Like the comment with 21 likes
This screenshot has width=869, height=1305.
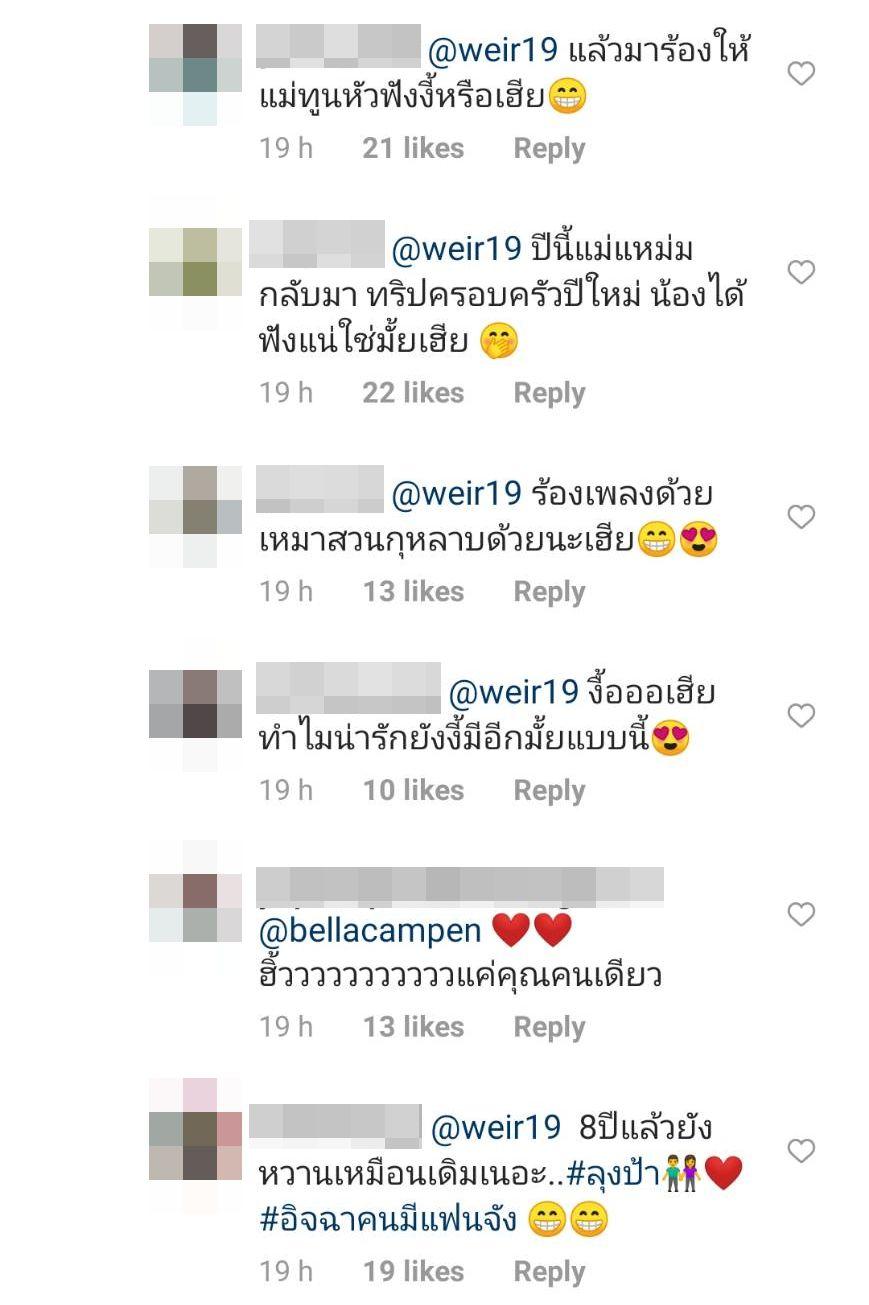tap(801, 73)
